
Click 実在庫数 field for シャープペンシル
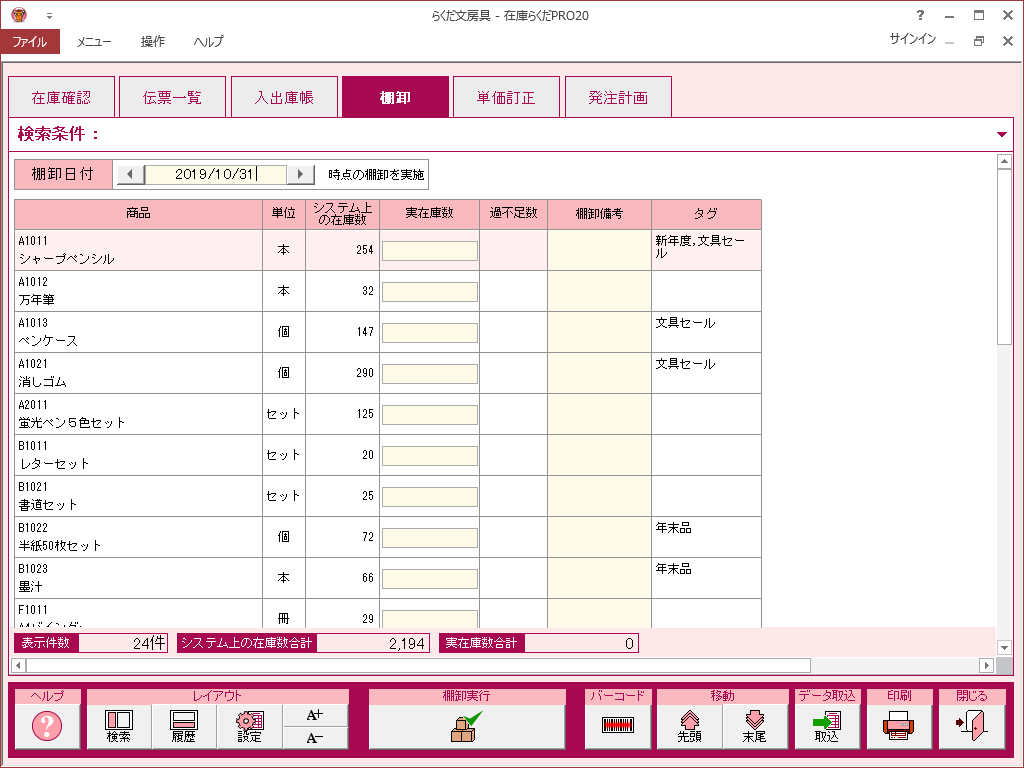coord(429,250)
